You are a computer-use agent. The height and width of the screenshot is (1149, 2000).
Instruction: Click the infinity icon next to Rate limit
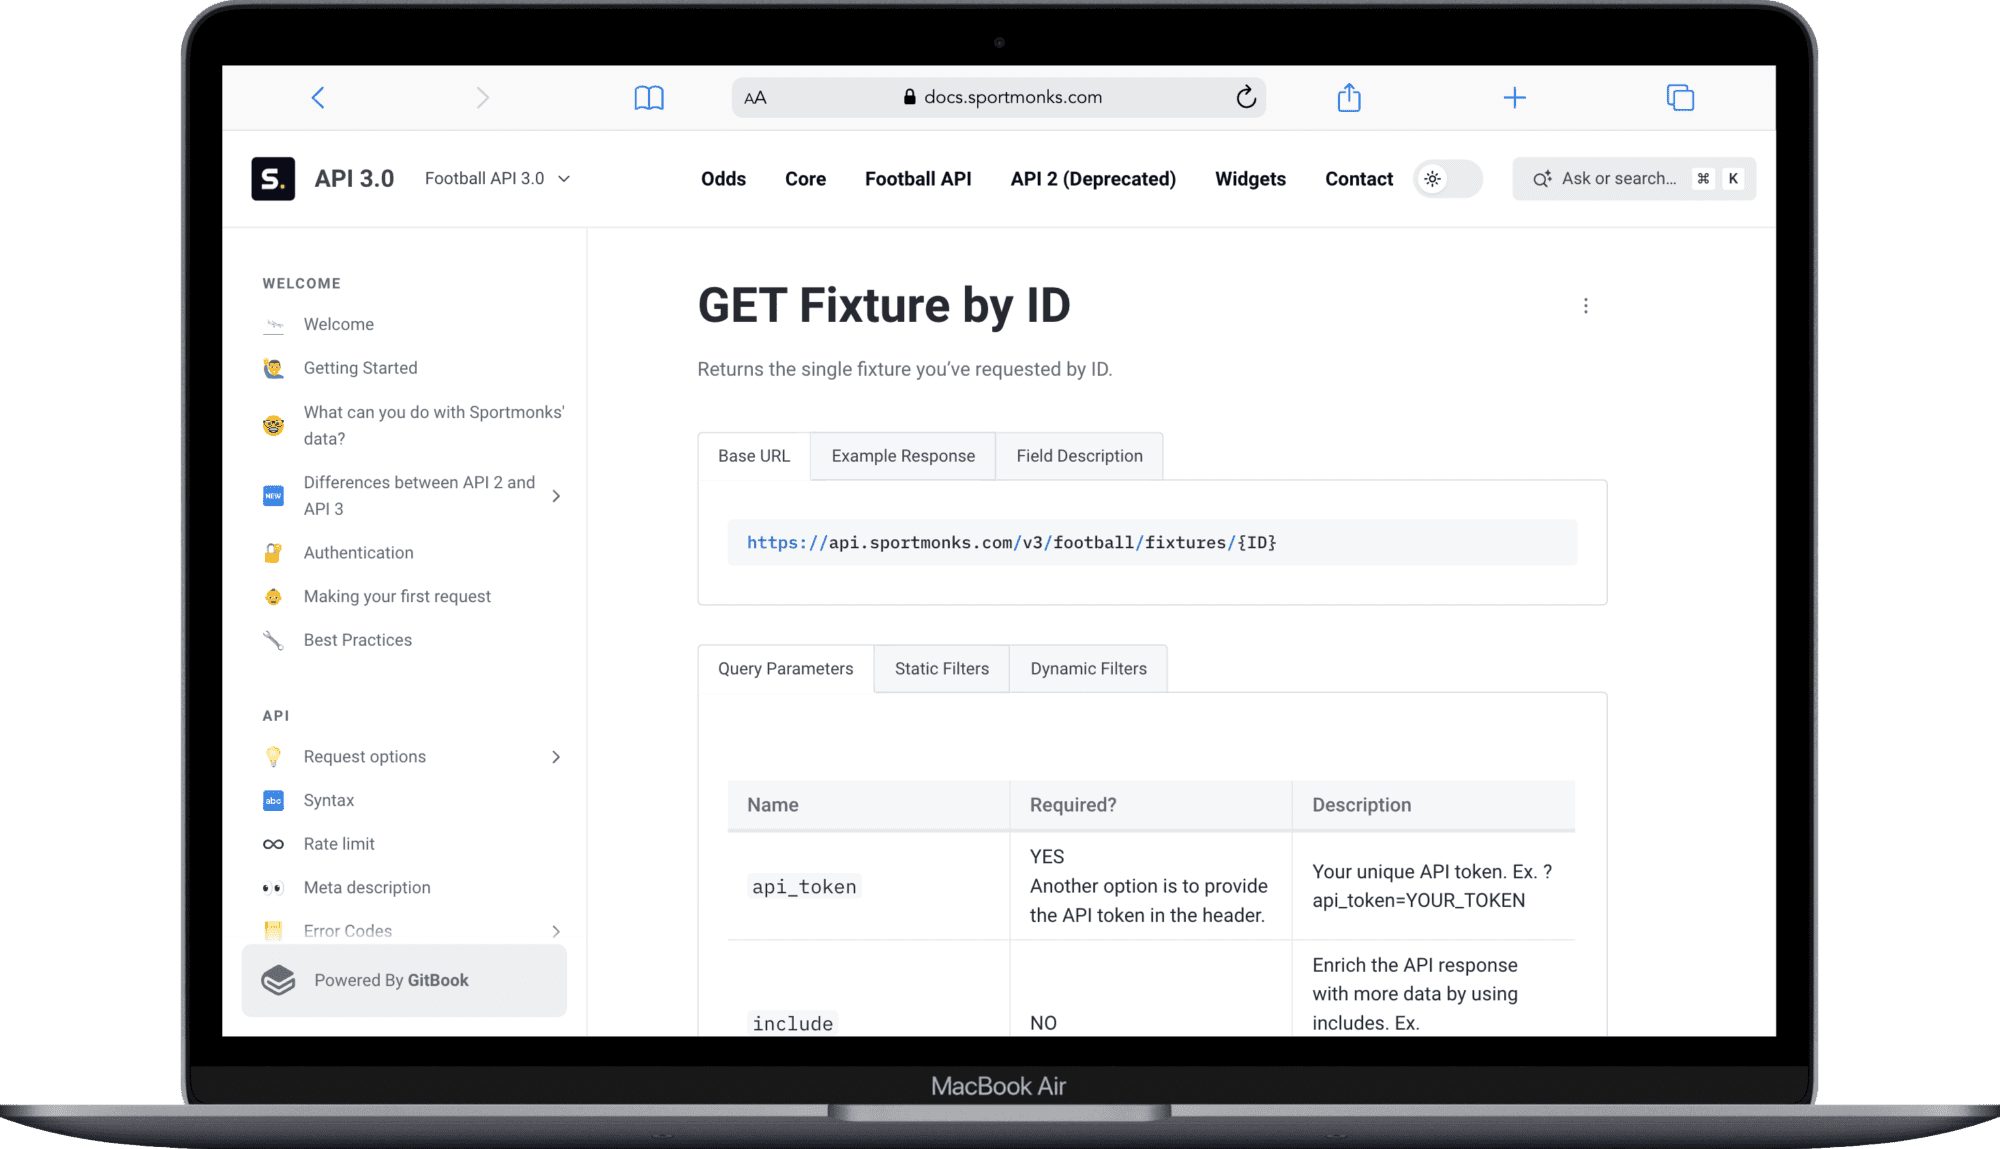[x=273, y=843]
